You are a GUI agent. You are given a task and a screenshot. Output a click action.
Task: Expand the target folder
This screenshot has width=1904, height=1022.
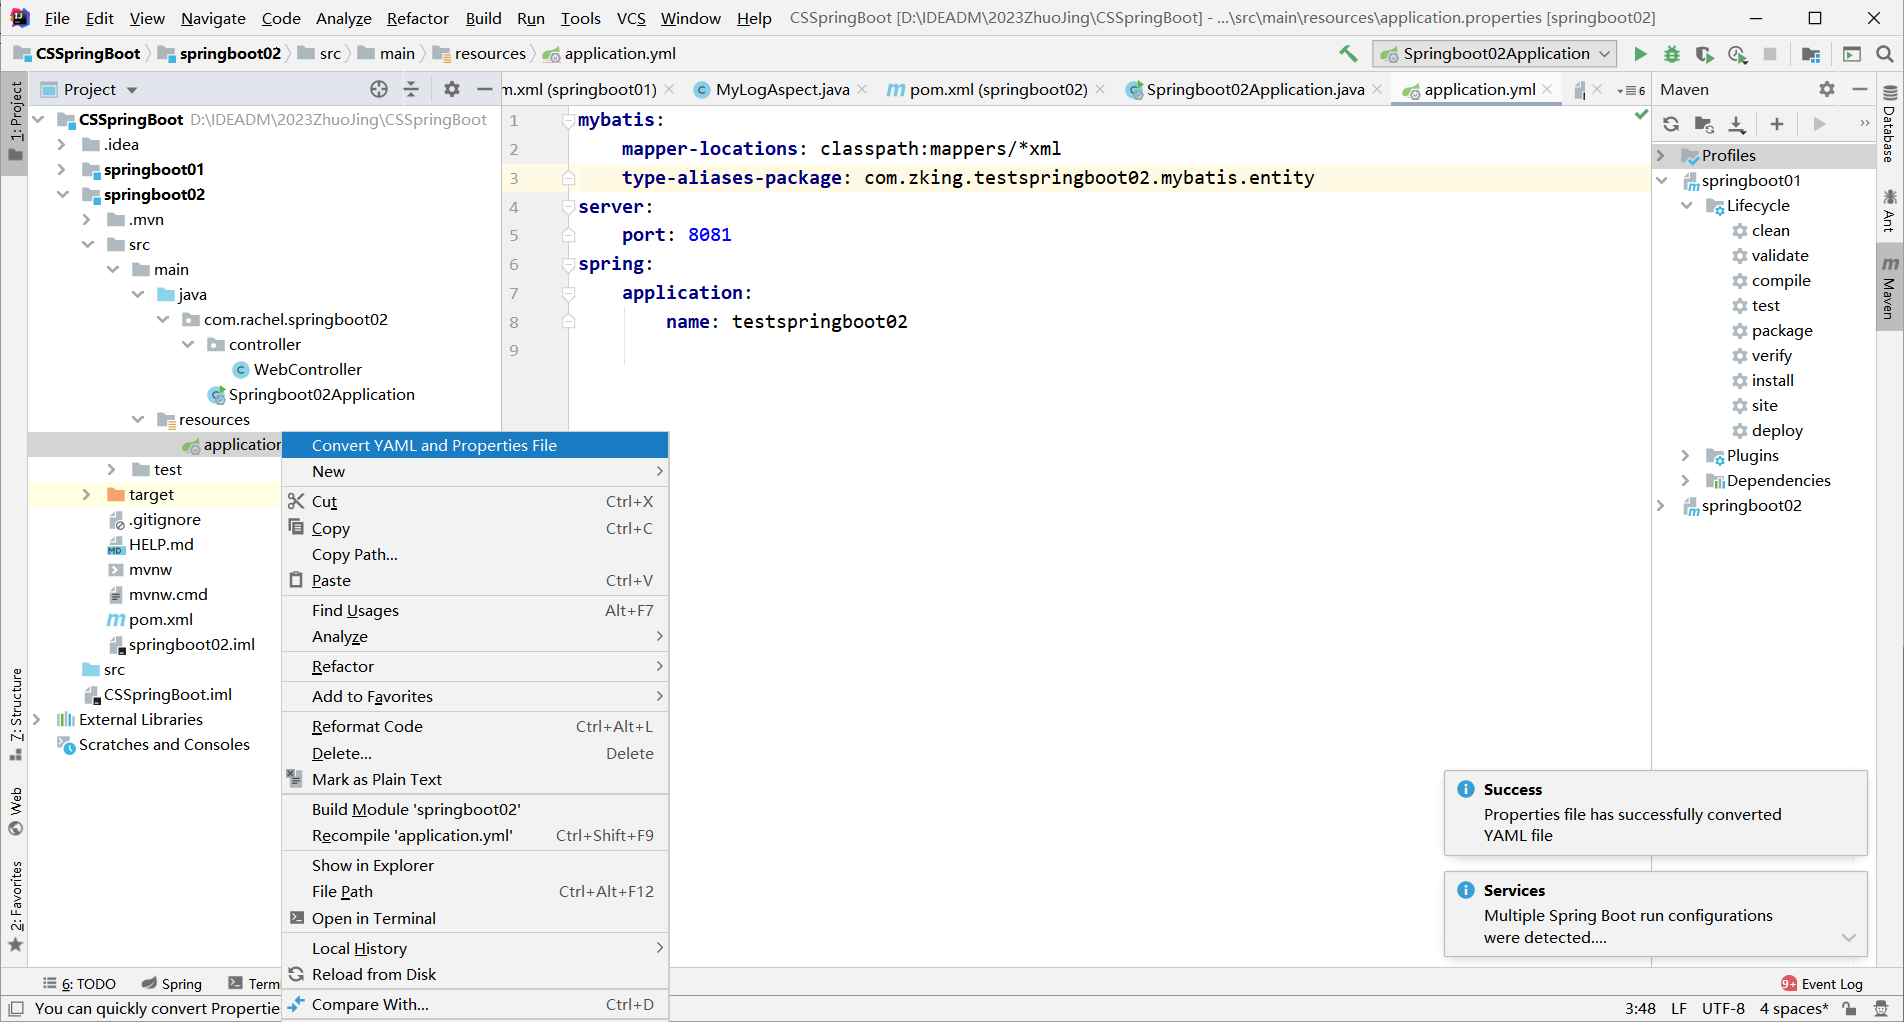tap(87, 494)
